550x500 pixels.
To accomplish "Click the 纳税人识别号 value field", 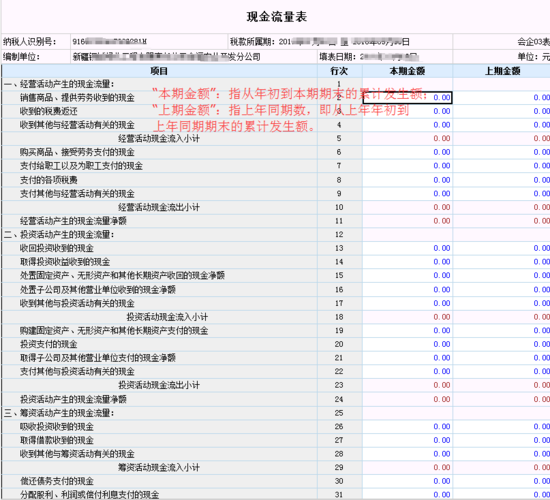I will (149, 42).
